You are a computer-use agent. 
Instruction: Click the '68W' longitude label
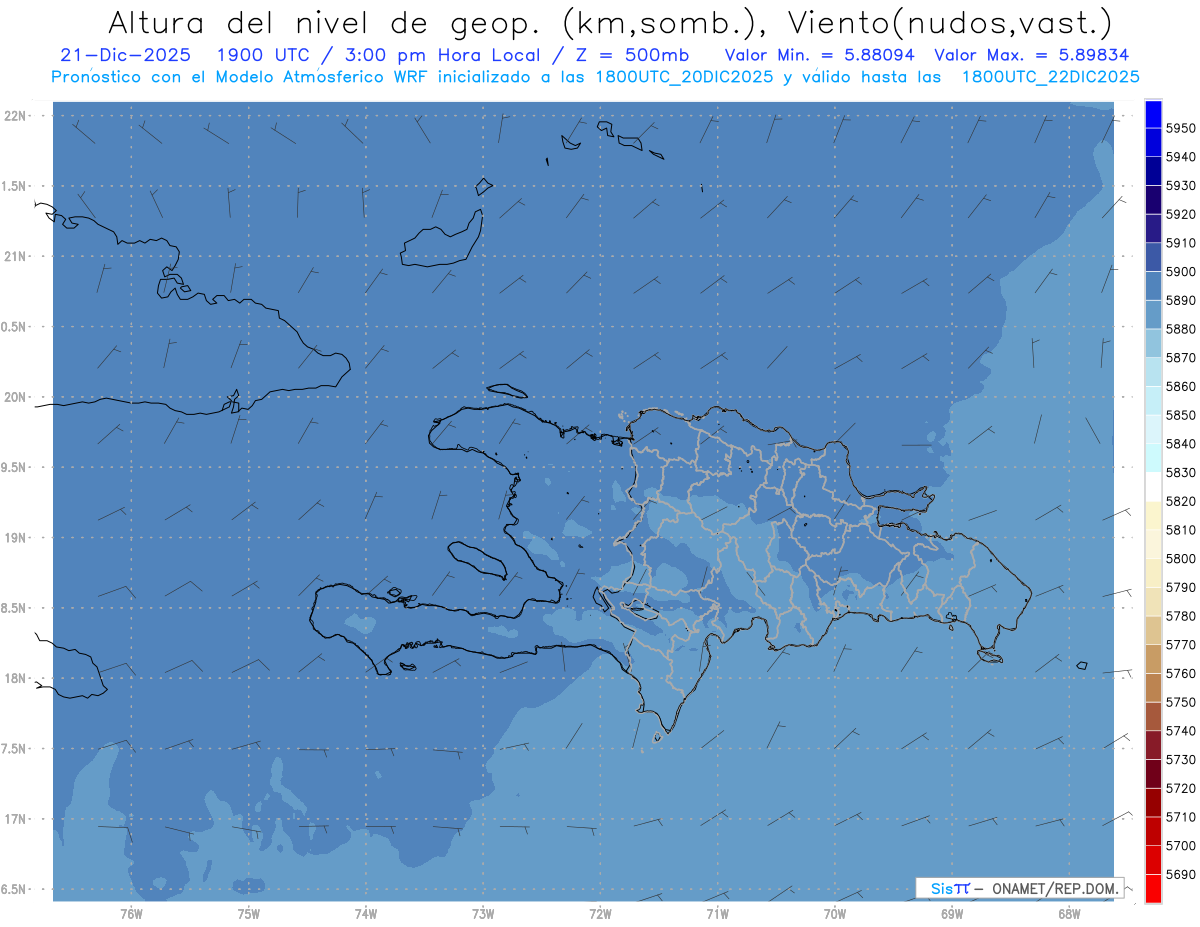[1069, 913]
